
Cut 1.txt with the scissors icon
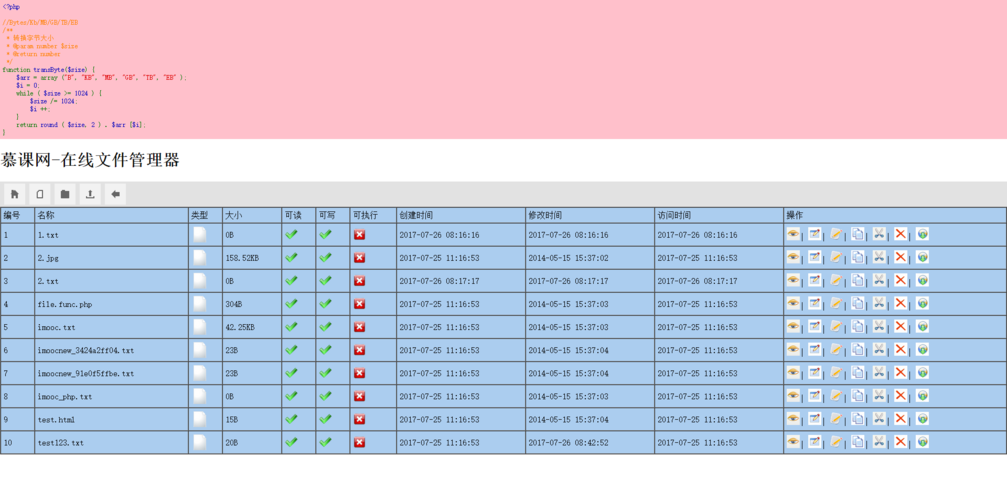879,234
